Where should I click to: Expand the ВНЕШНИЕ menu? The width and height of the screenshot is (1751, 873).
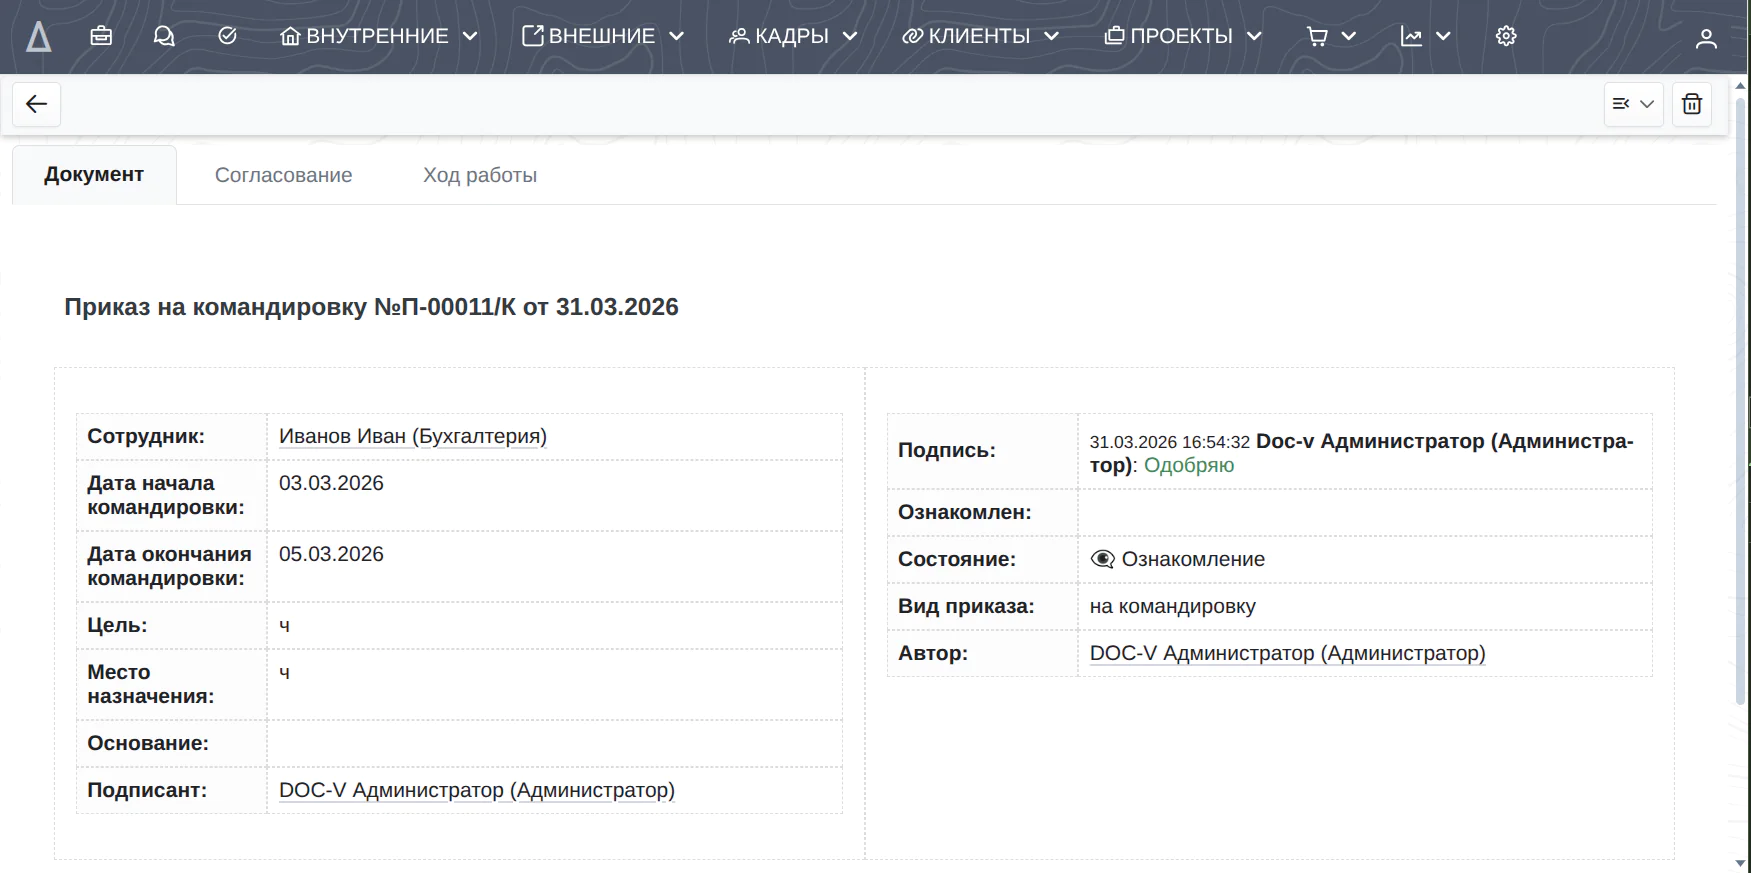[x=603, y=36]
